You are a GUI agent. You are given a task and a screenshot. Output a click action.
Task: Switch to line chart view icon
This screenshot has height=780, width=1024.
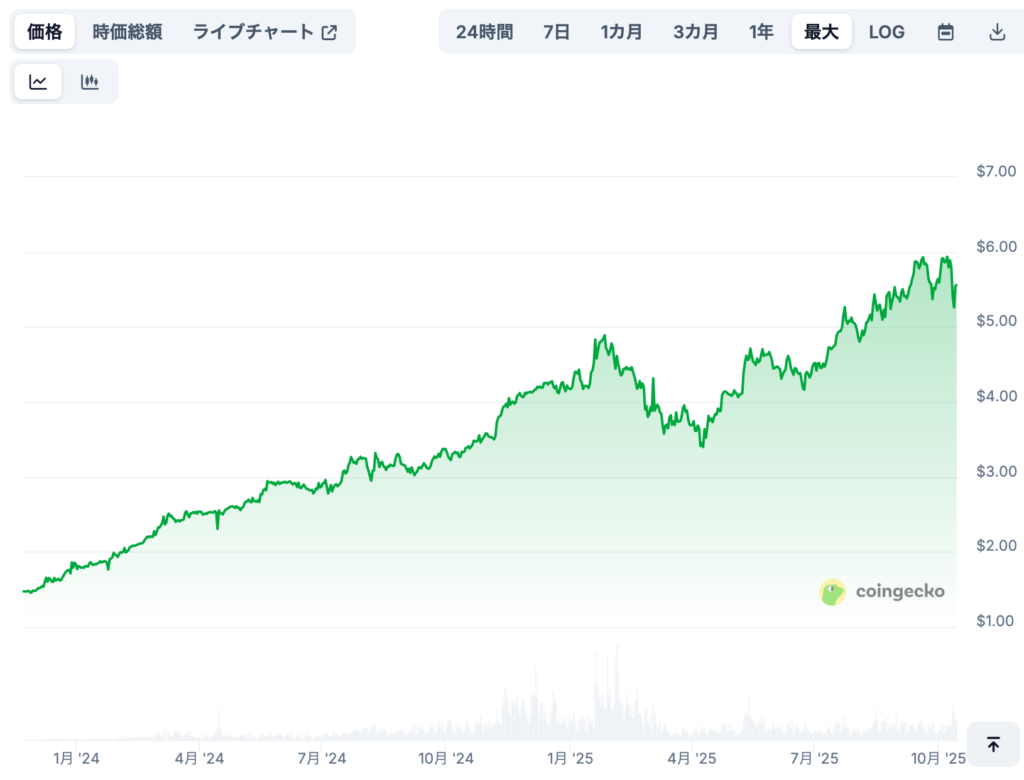(38, 82)
